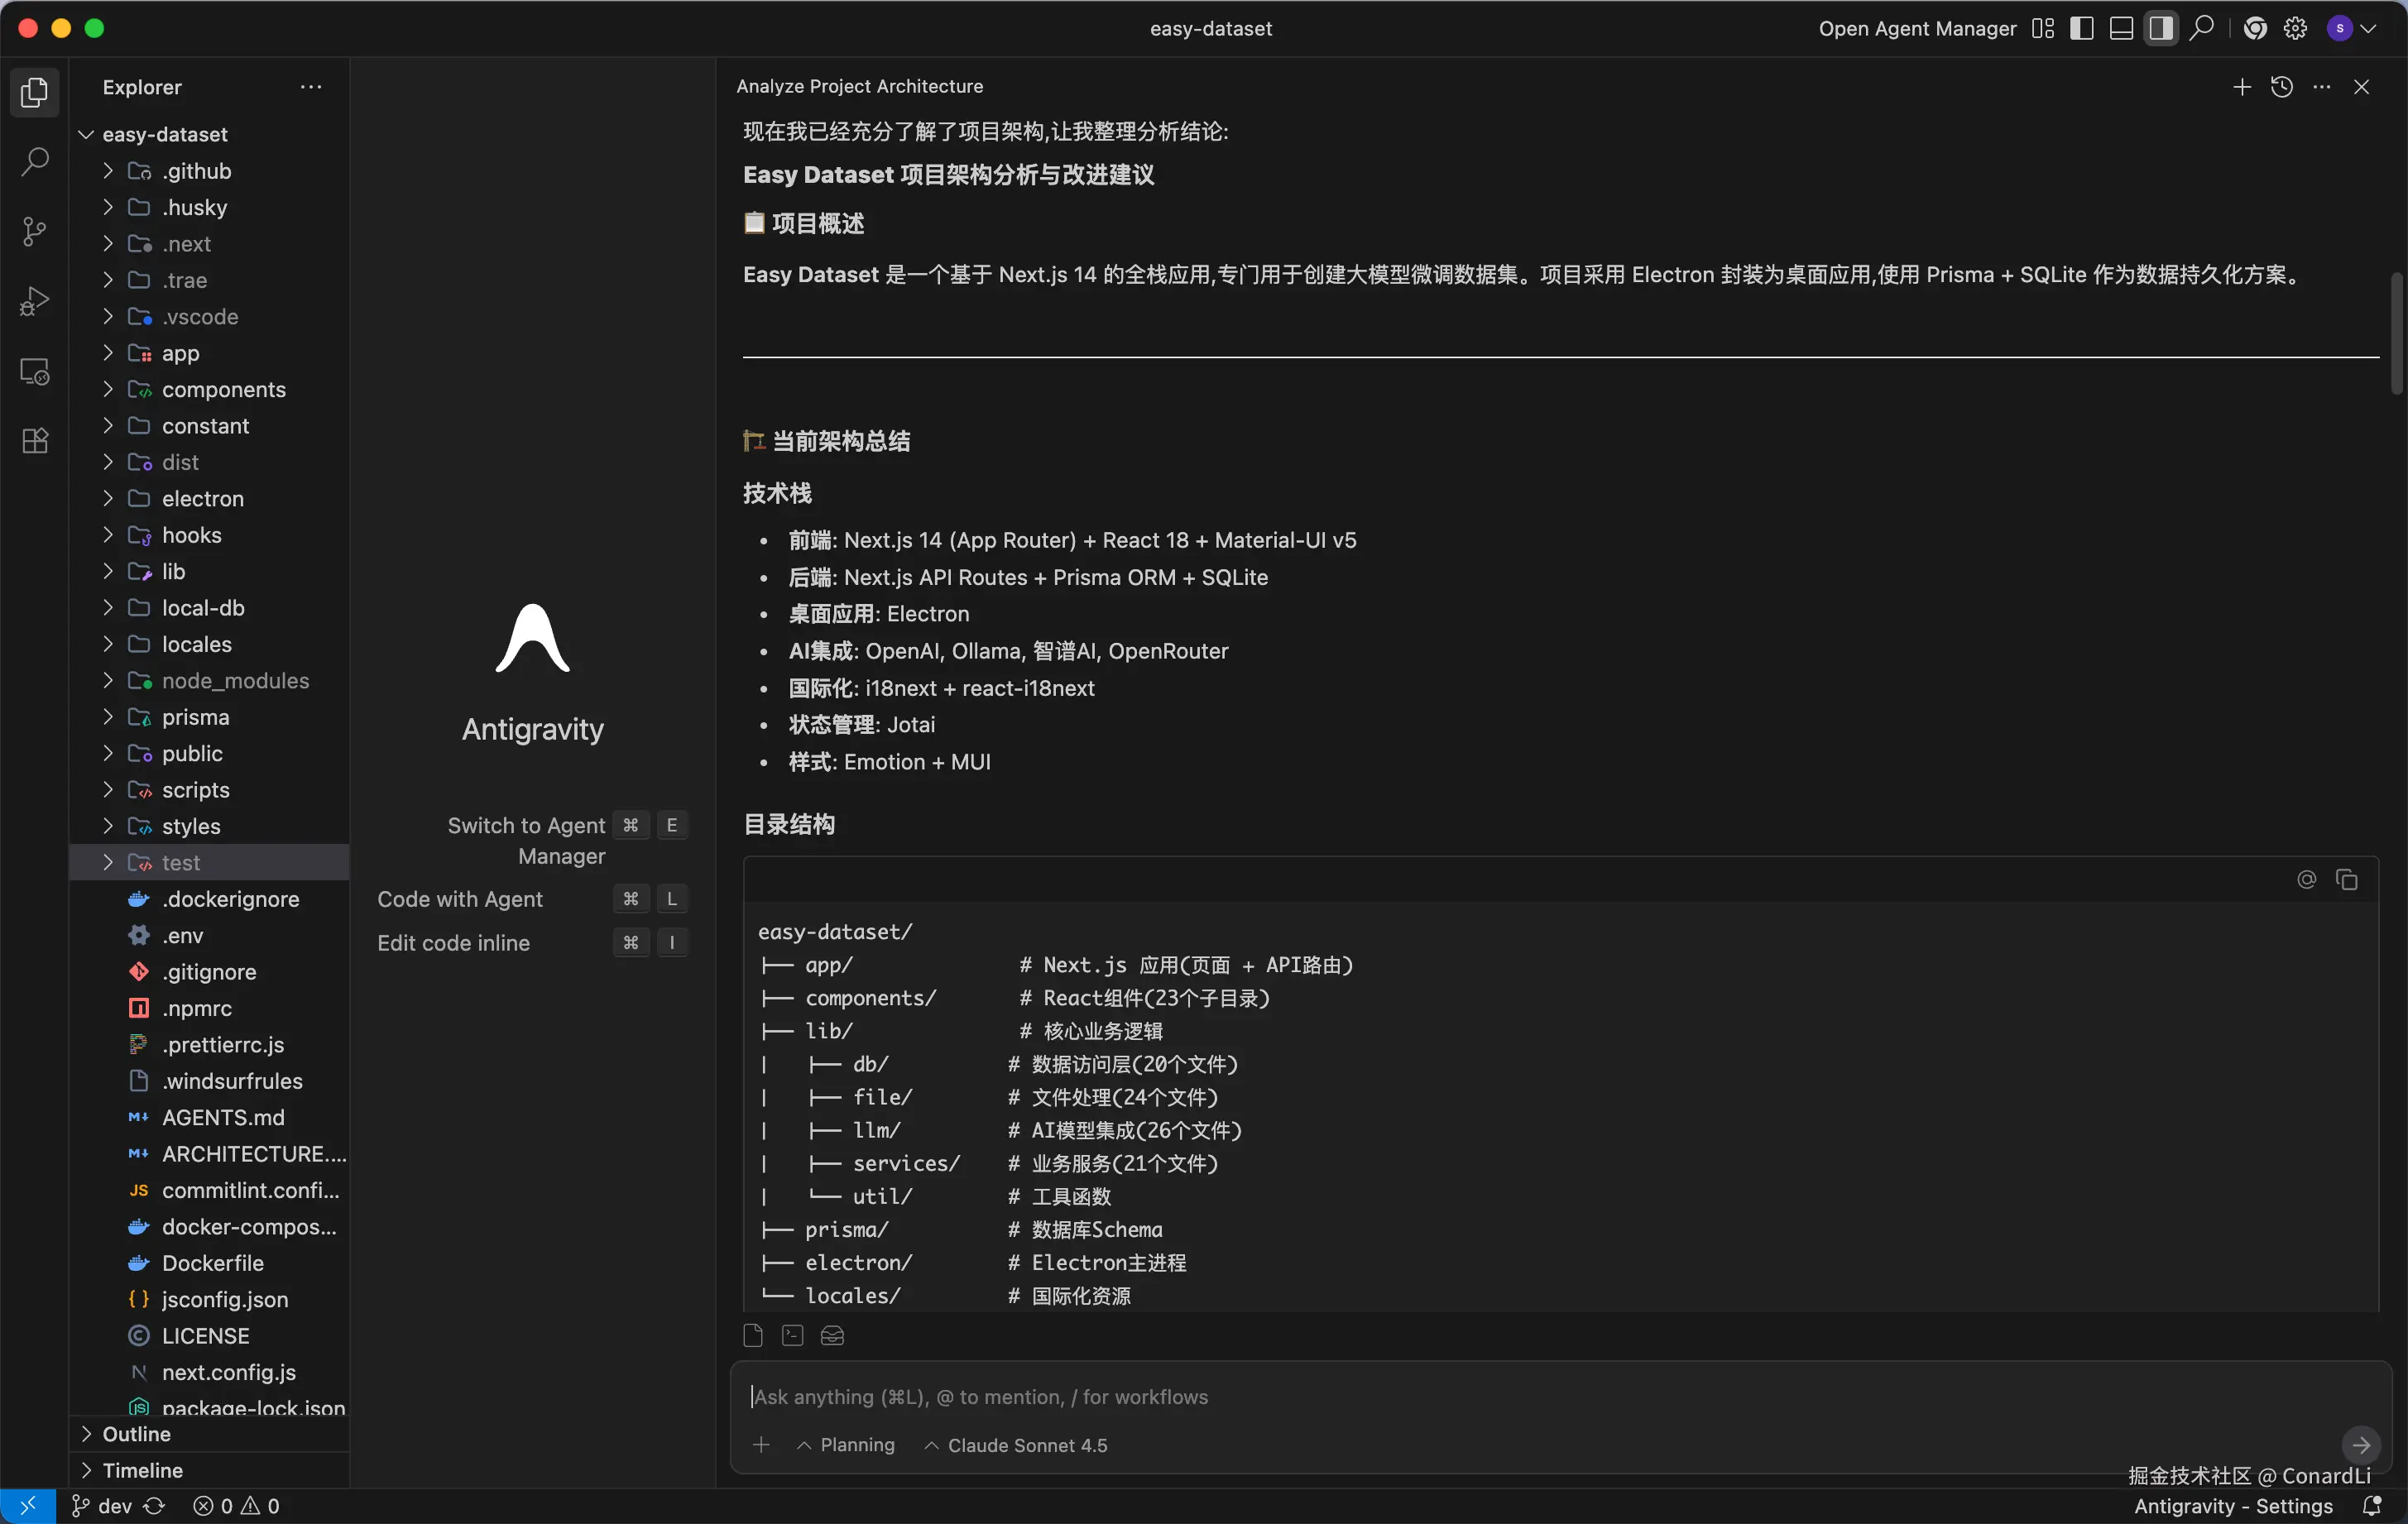Image resolution: width=2408 pixels, height=1524 pixels.
Task: Expand the Outline section
Action: click(x=136, y=1433)
